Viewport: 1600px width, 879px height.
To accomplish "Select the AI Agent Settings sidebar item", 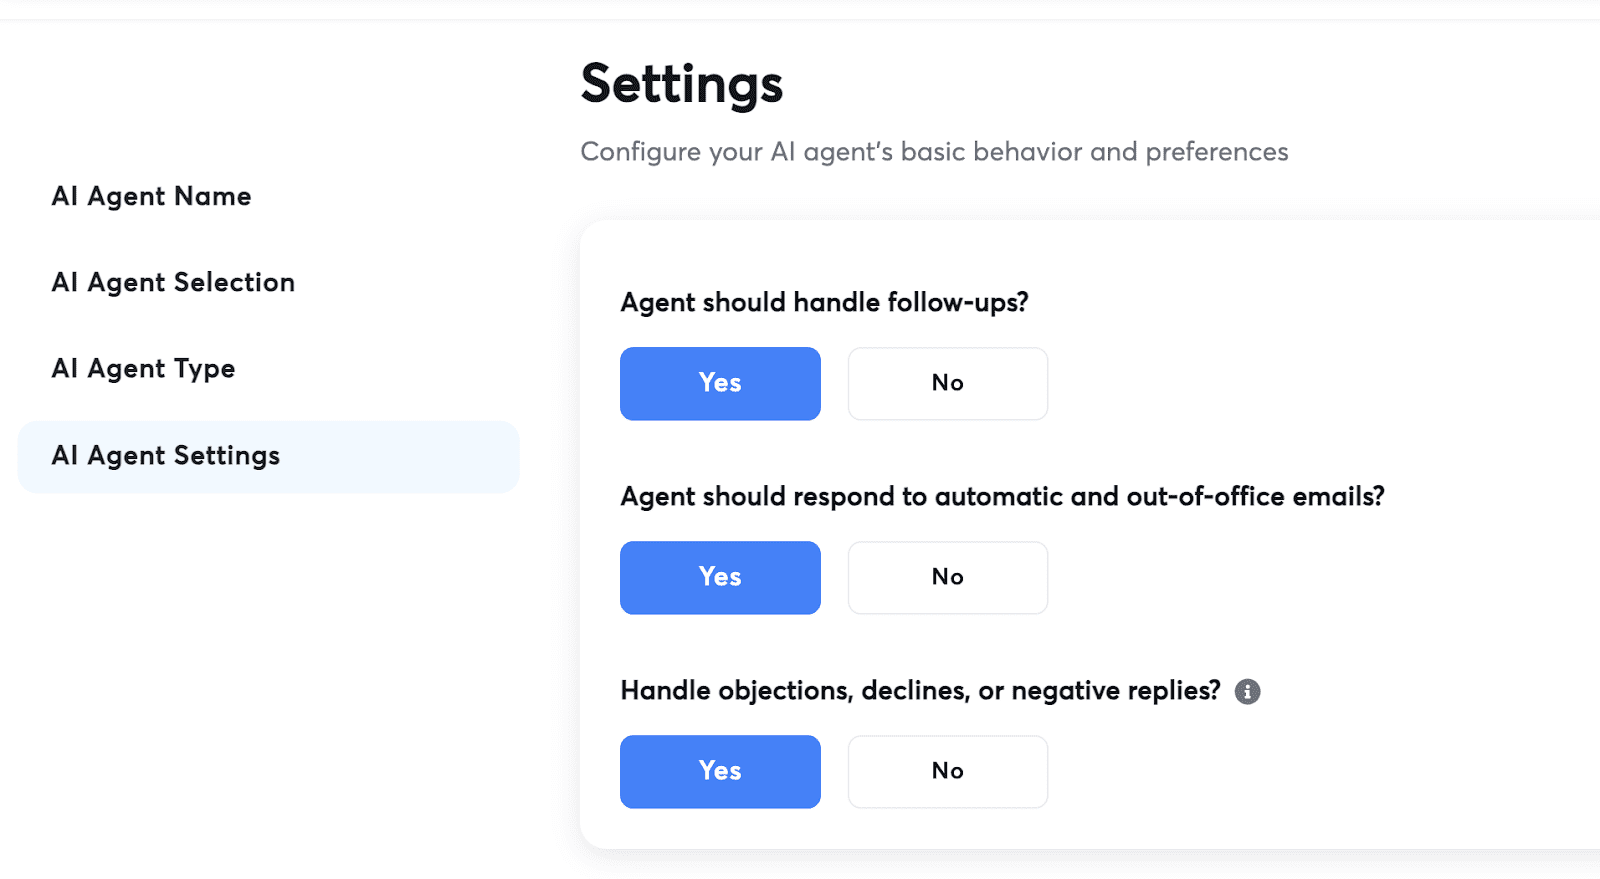I will click(268, 456).
